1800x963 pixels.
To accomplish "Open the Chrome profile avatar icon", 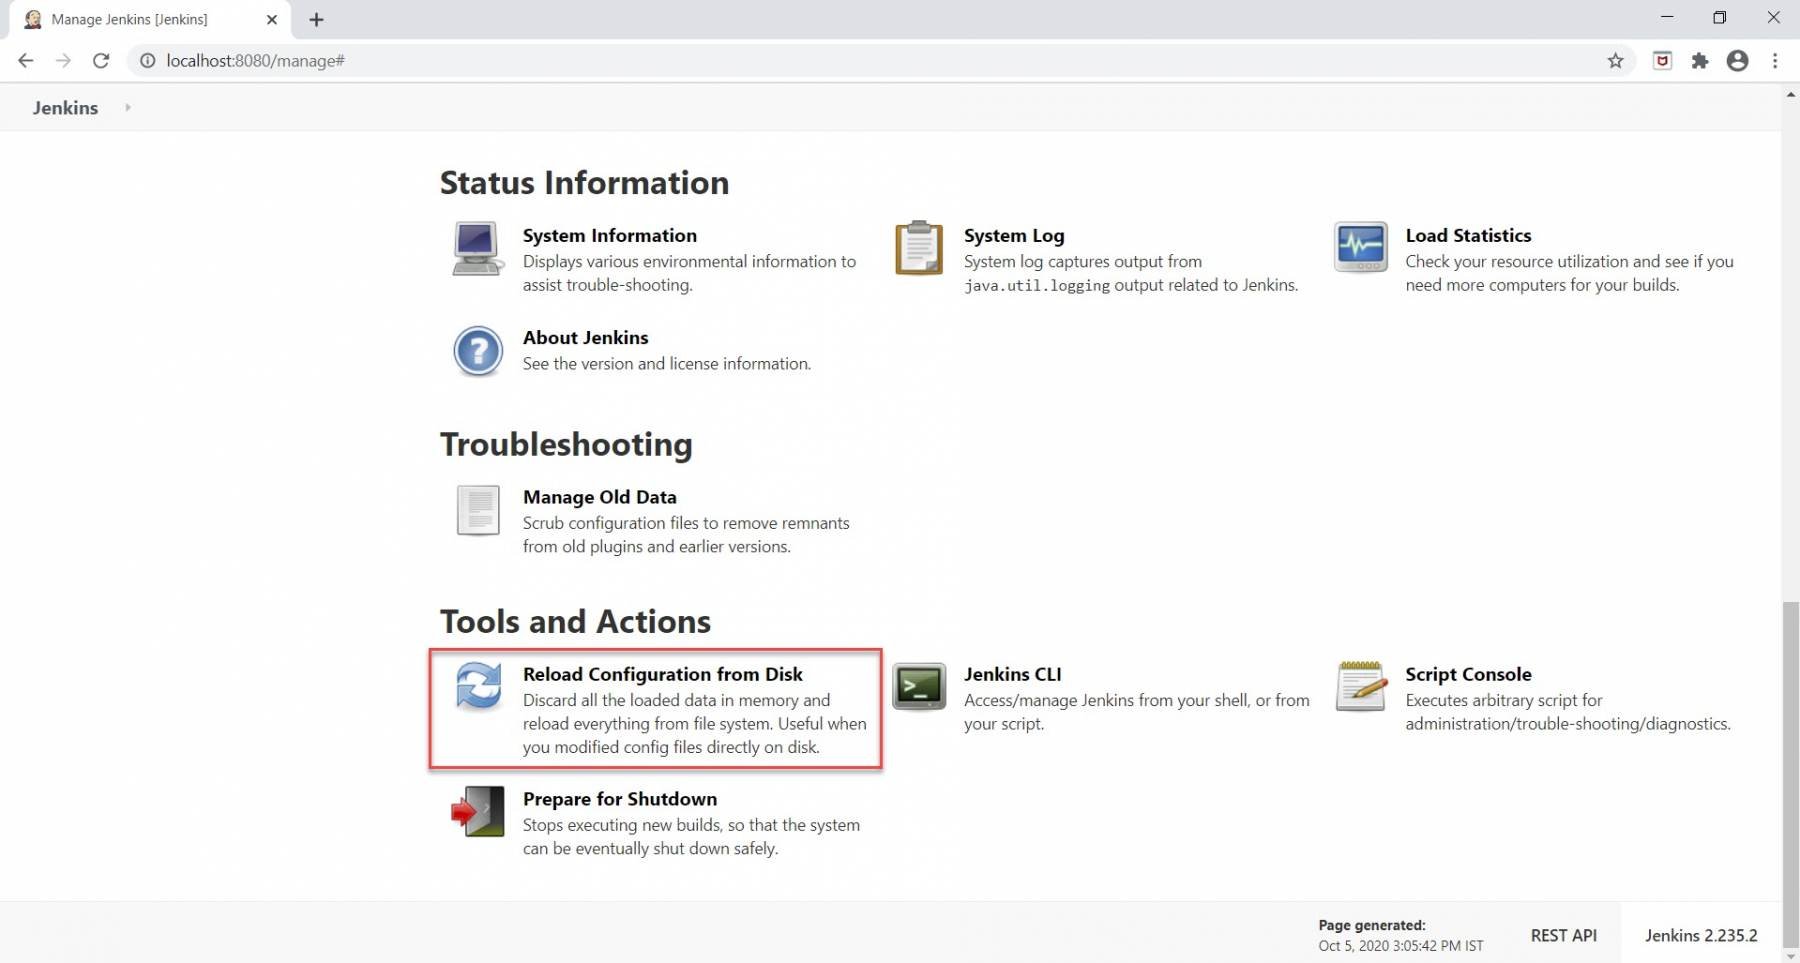I will coord(1738,61).
